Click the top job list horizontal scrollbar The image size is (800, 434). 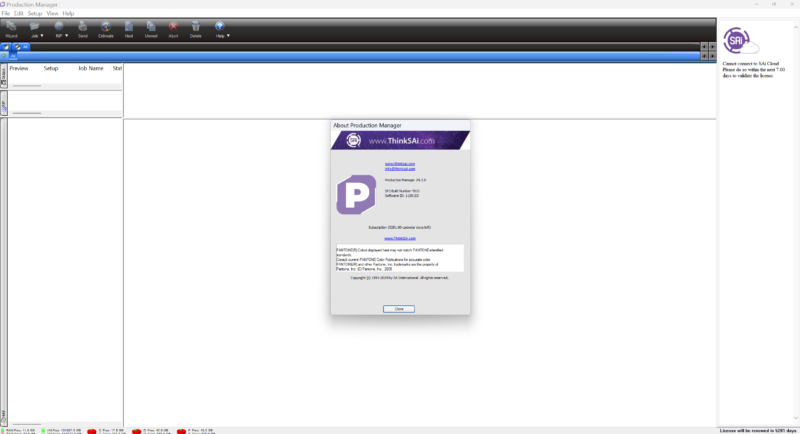pyautogui.click(x=27, y=86)
